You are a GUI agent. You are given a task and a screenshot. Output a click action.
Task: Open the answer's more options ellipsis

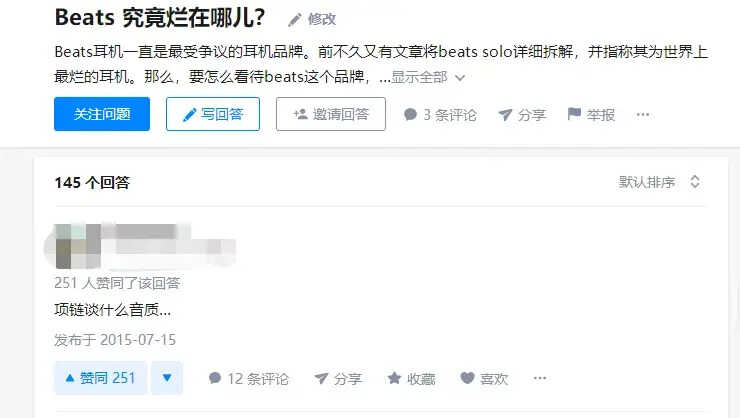540,378
